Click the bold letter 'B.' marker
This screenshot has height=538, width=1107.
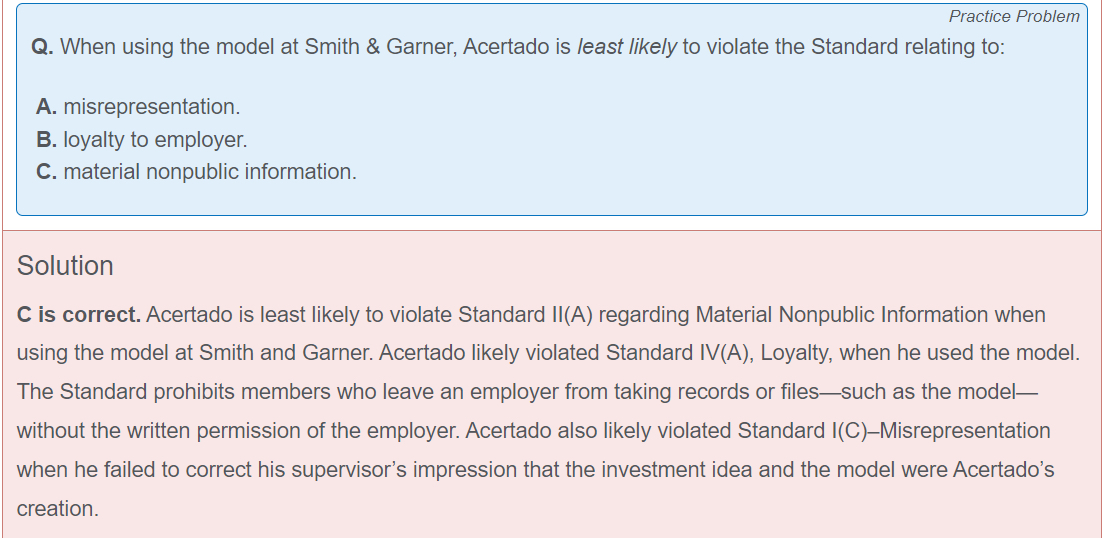point(47,139)
